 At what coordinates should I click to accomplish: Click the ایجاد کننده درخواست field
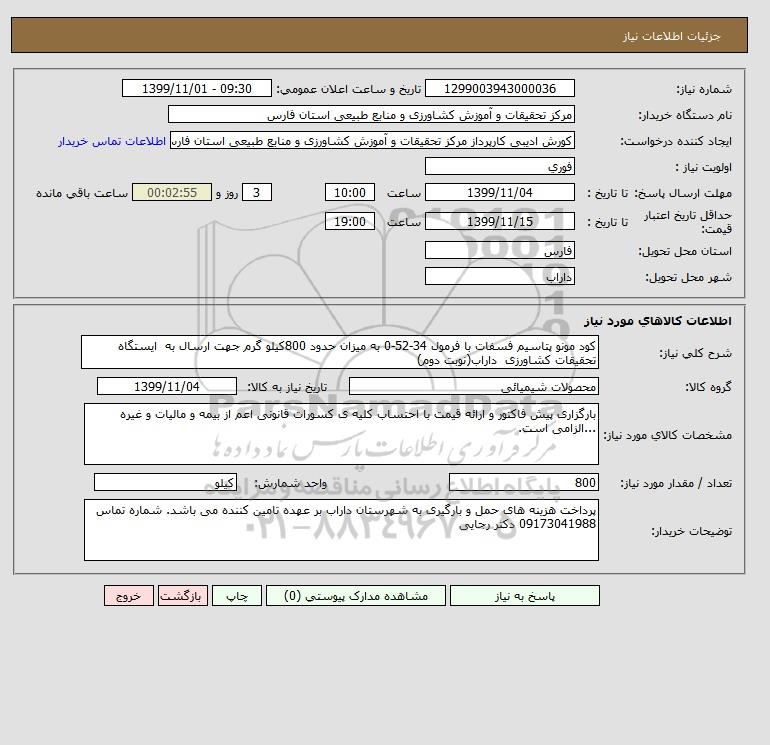tap(372, 140)
